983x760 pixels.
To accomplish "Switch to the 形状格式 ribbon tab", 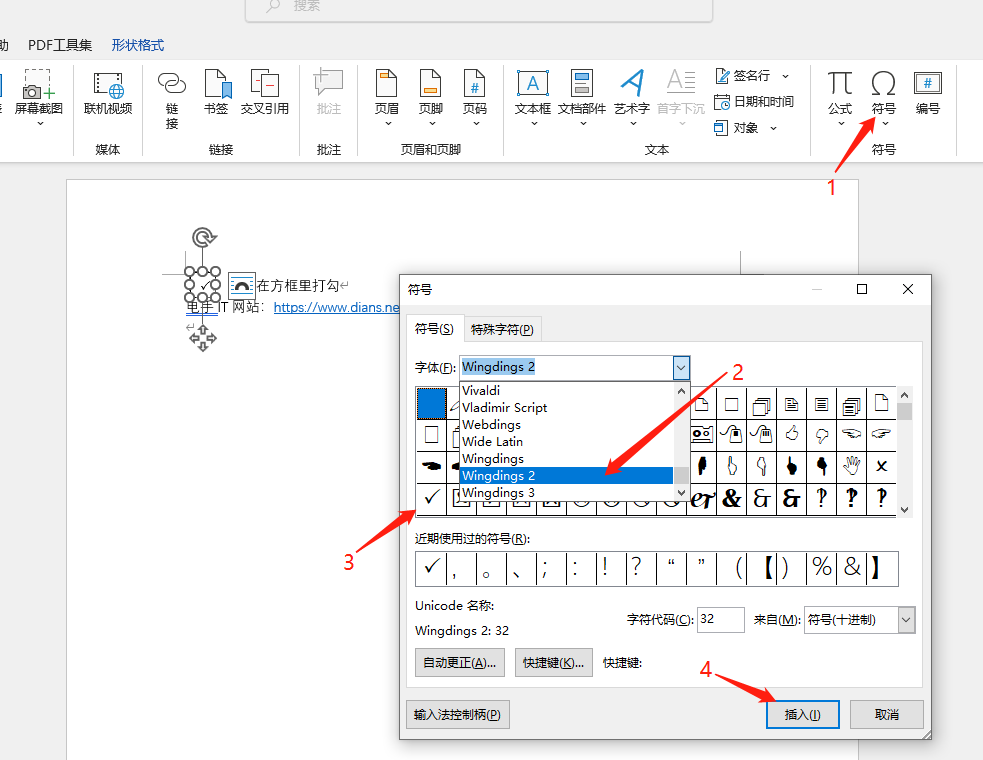I will pyautogui.click(x=137, y=44).
